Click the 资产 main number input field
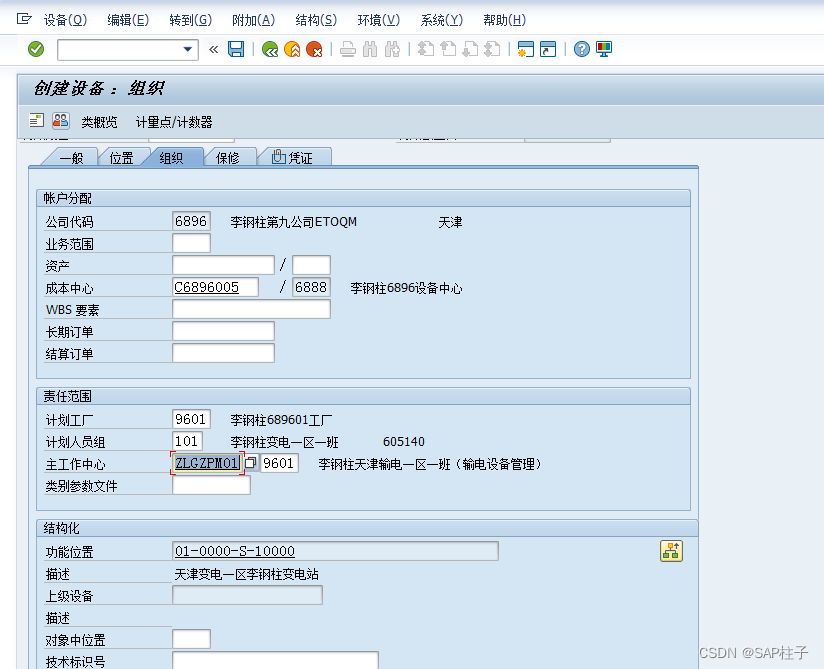The width and height of the screenshot is (824, 669). (223, 265)
